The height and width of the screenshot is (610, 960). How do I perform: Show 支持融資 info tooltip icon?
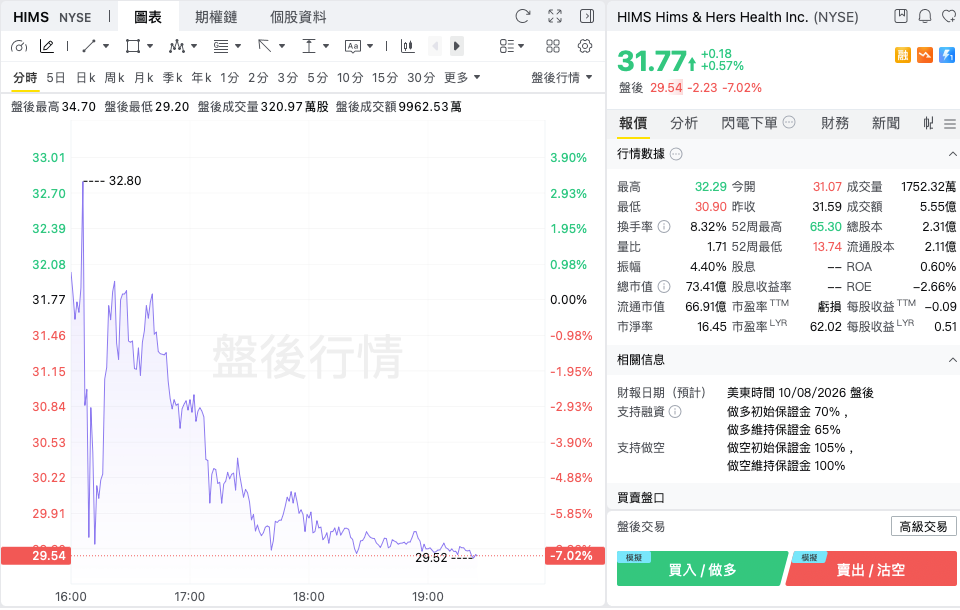[675, 412]
